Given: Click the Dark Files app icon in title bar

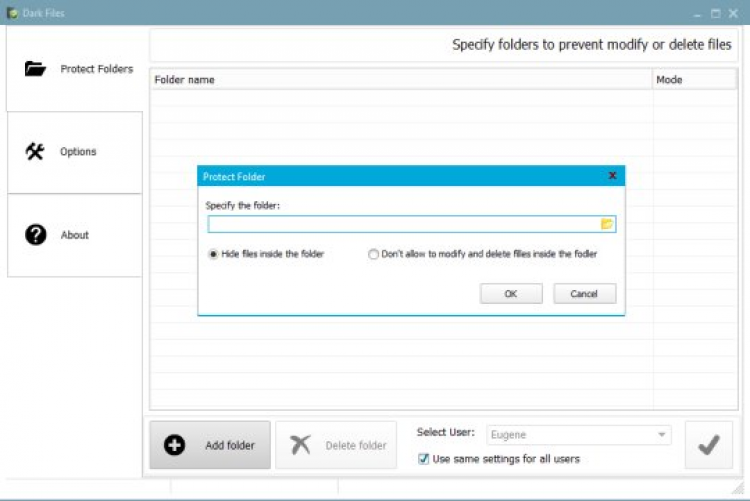Looking at the screenshot, I should (x=12, y=13).
